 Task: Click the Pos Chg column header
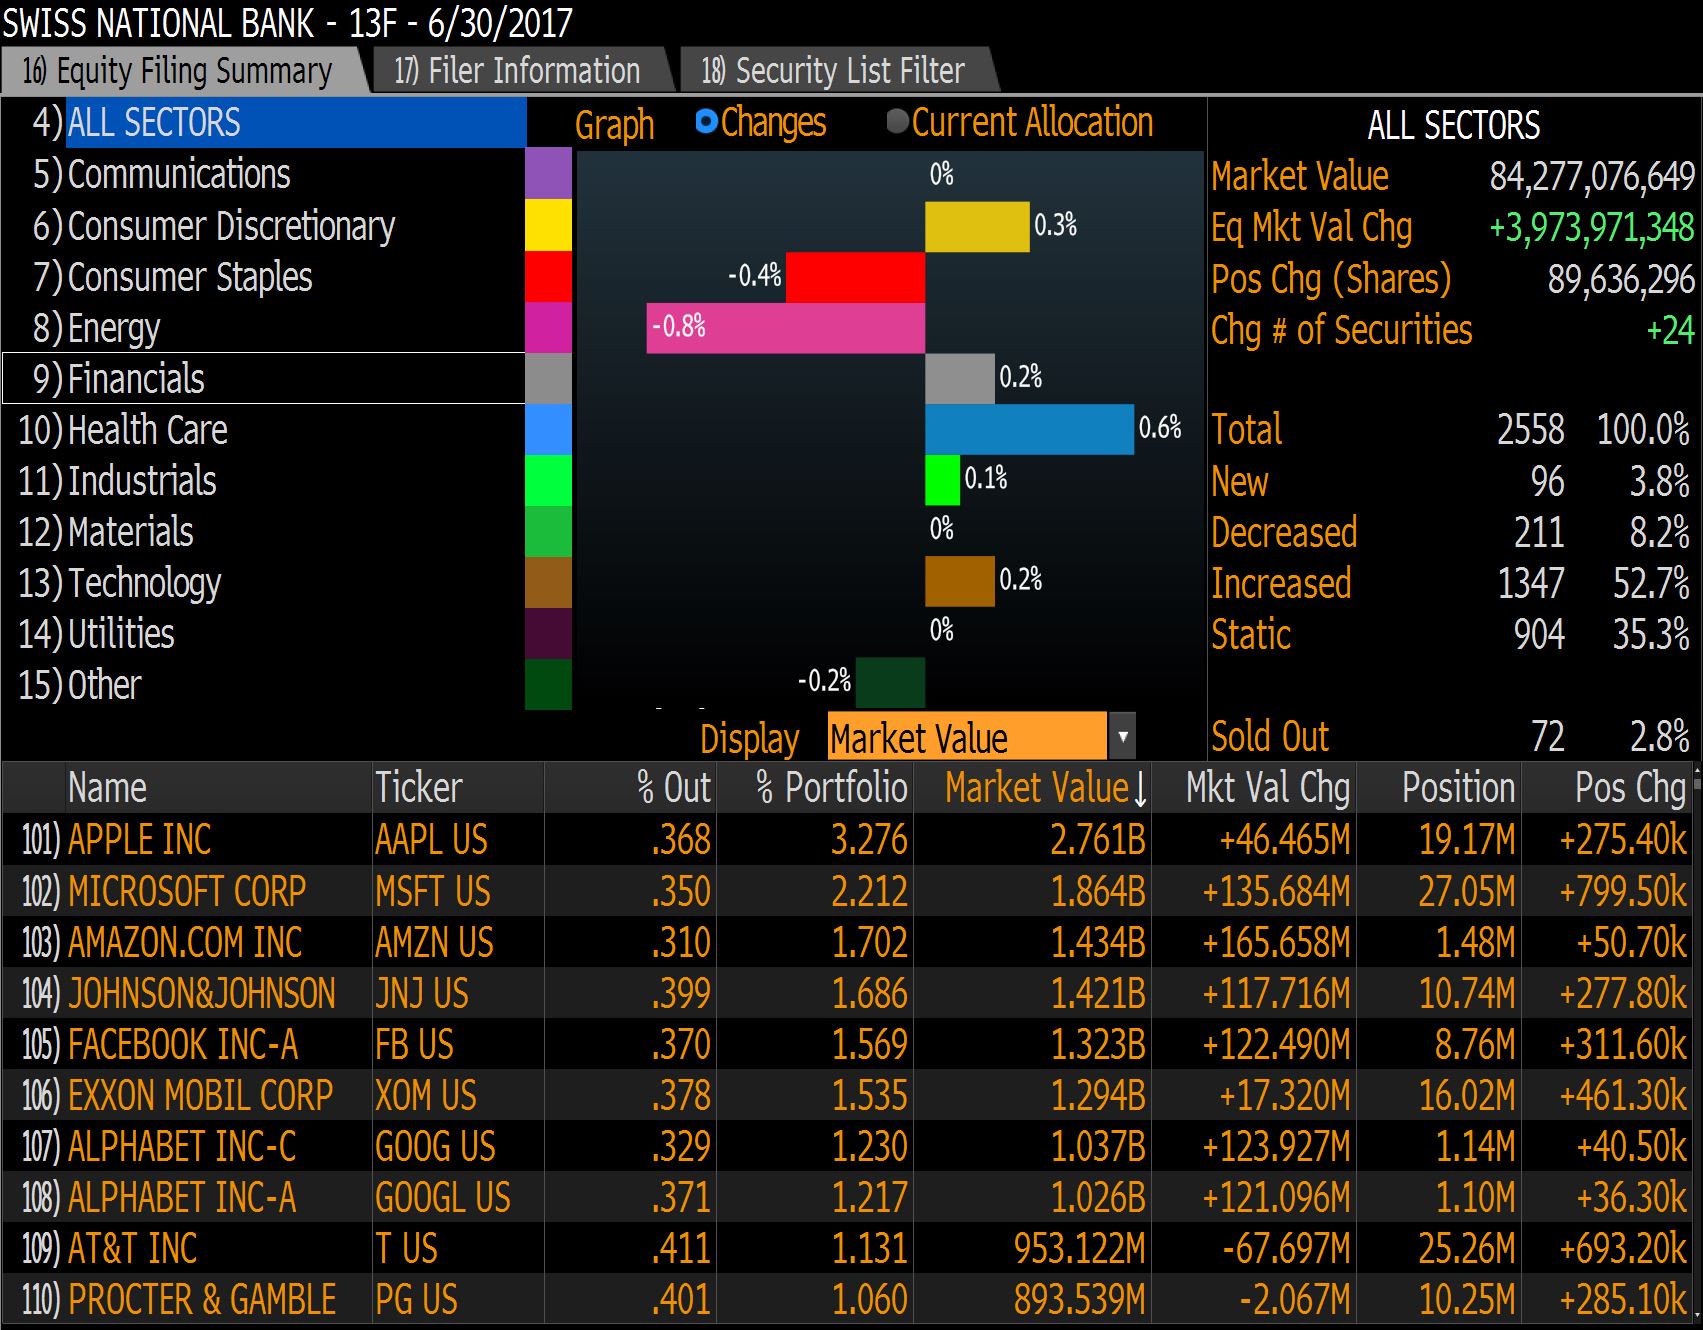pos(1629,788)
